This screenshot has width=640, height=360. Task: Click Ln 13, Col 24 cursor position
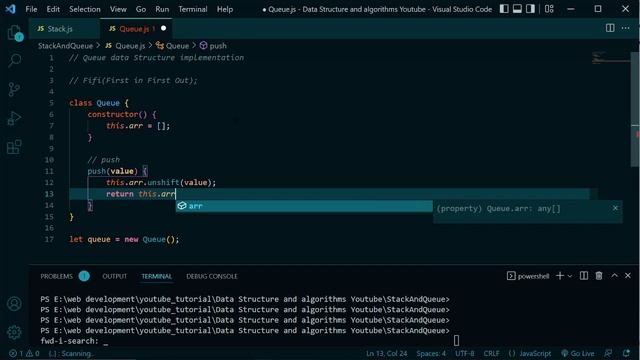click(x=386, y=353)
